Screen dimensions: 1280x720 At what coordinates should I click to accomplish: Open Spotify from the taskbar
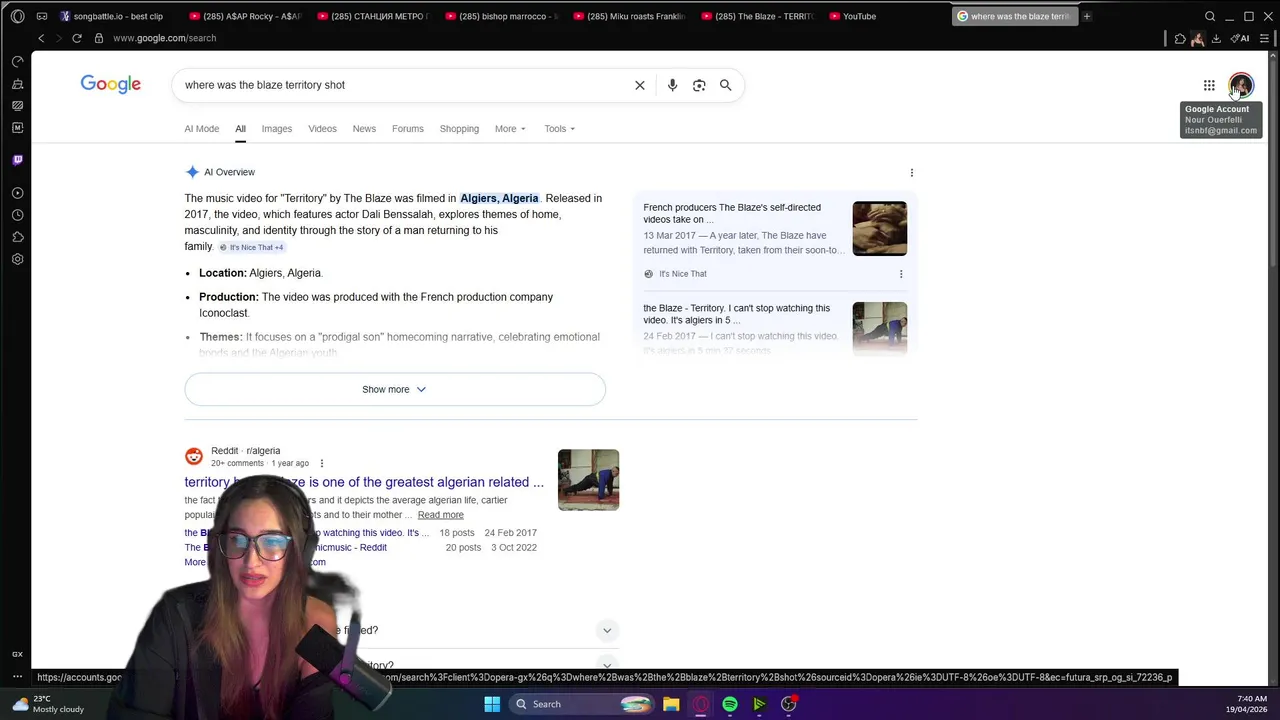[x=730, y=704]
